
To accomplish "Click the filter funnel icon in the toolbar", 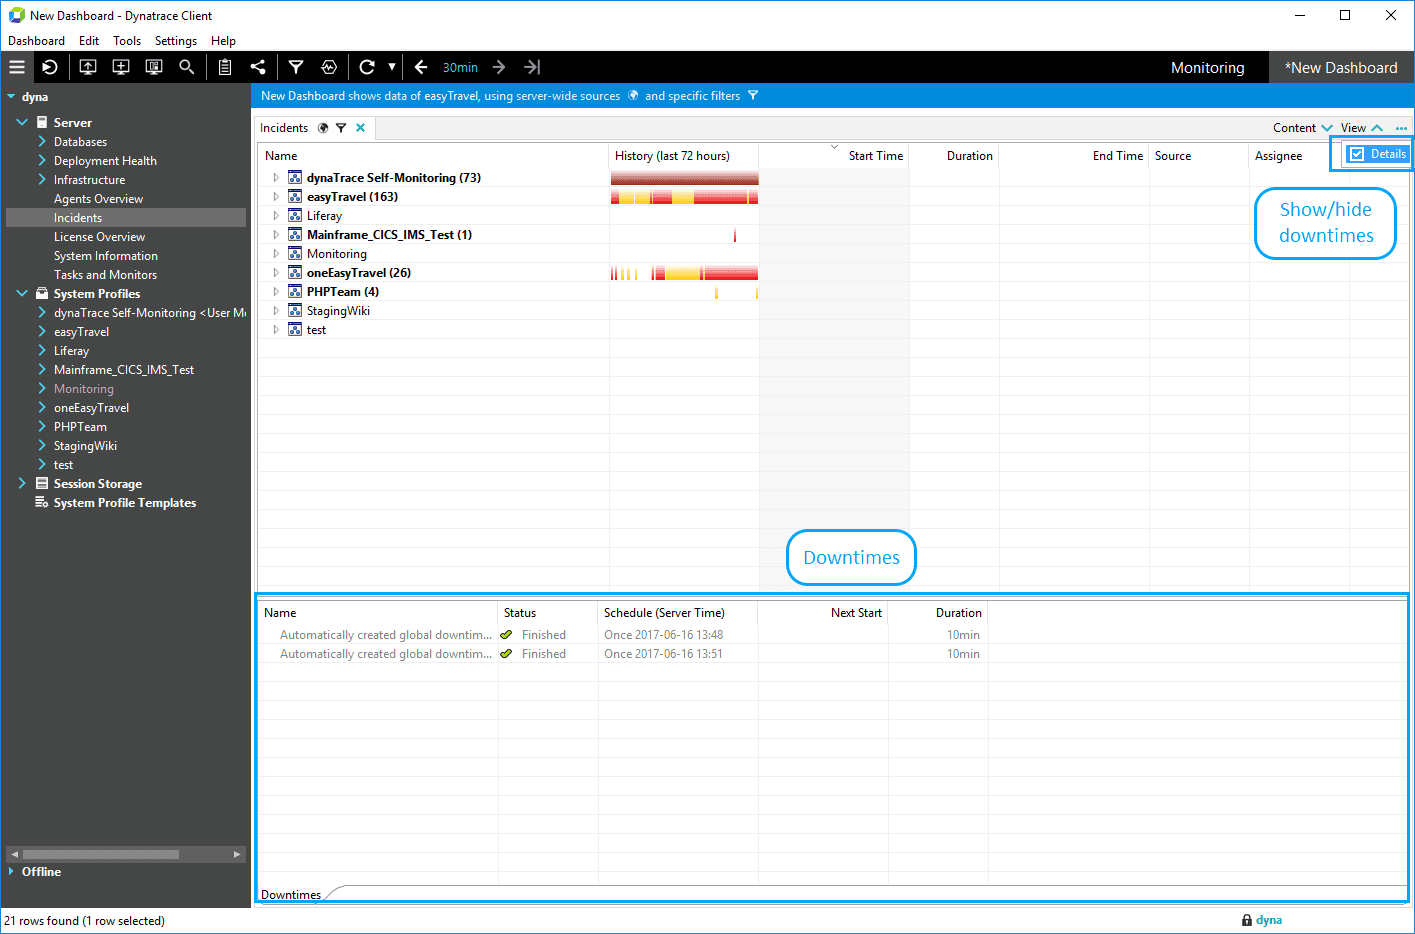I will coord(296,67).
